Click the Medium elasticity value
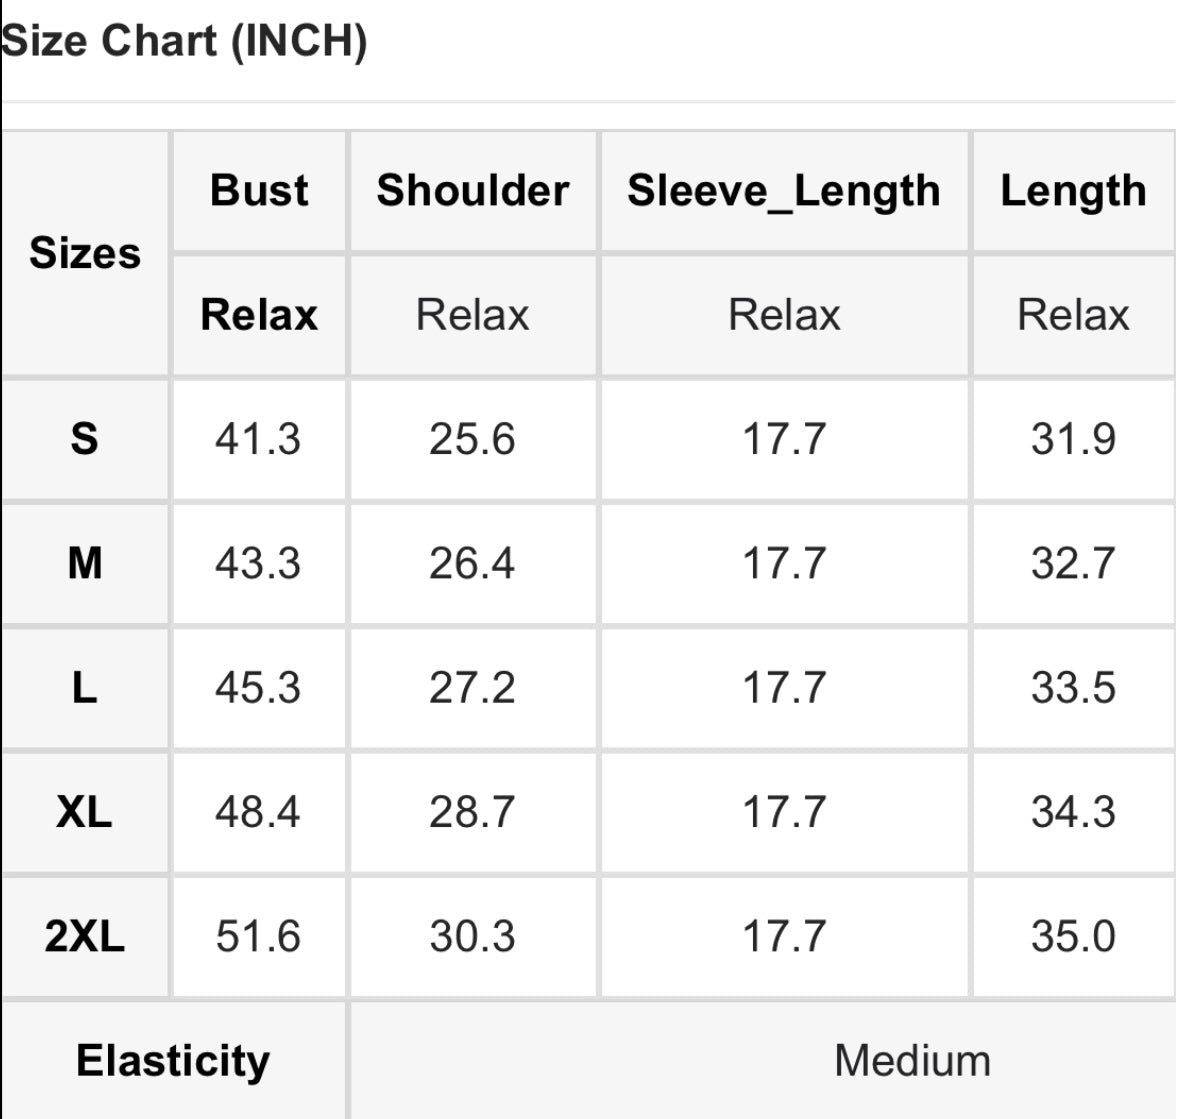The height and width of the screenshot is (1119, 1178). point(912,1060)
